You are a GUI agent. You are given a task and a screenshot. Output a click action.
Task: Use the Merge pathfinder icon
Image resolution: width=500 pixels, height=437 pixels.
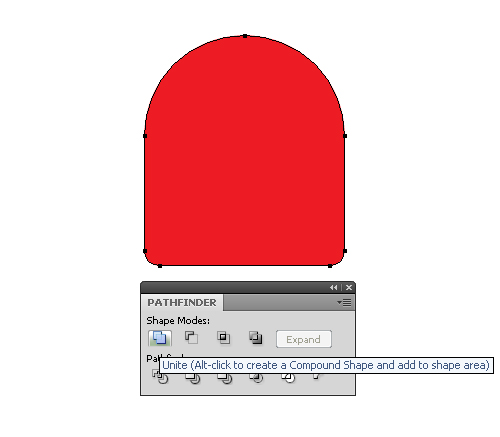pyautogui.click(x=224, y=378)
